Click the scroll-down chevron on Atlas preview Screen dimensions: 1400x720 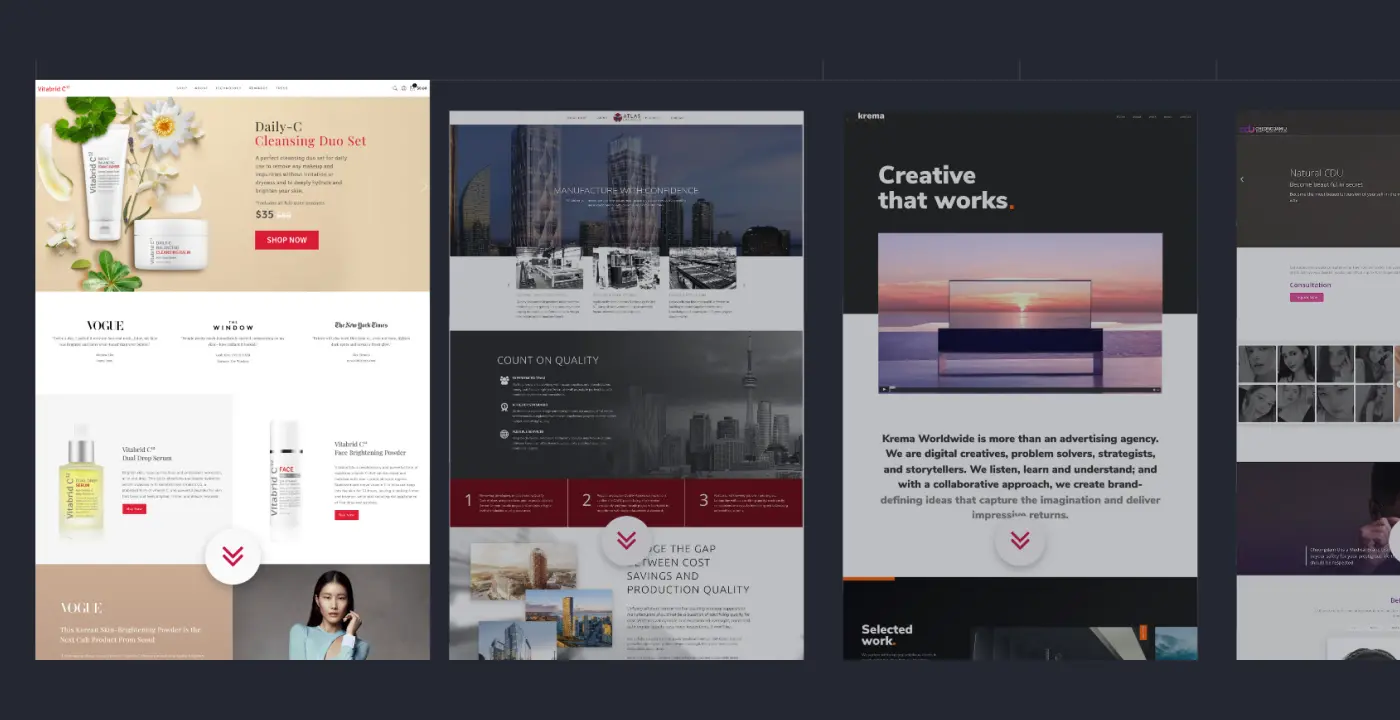[x=626, y=540]
